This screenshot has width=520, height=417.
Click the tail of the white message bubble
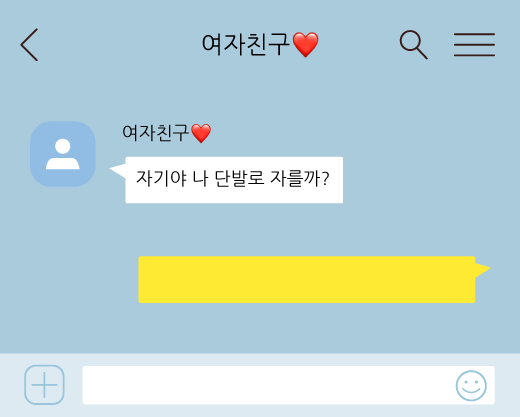tap(118, 170)
